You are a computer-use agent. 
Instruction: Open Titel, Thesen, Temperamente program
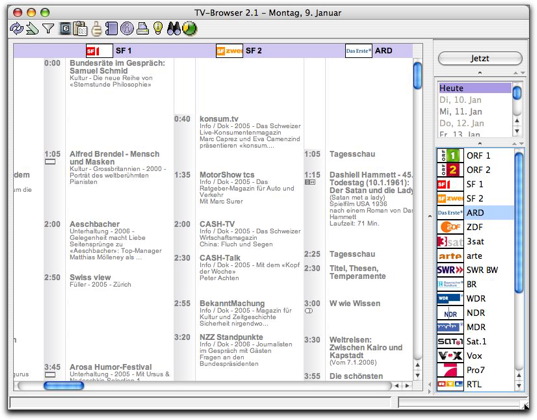tap(358, 272)
